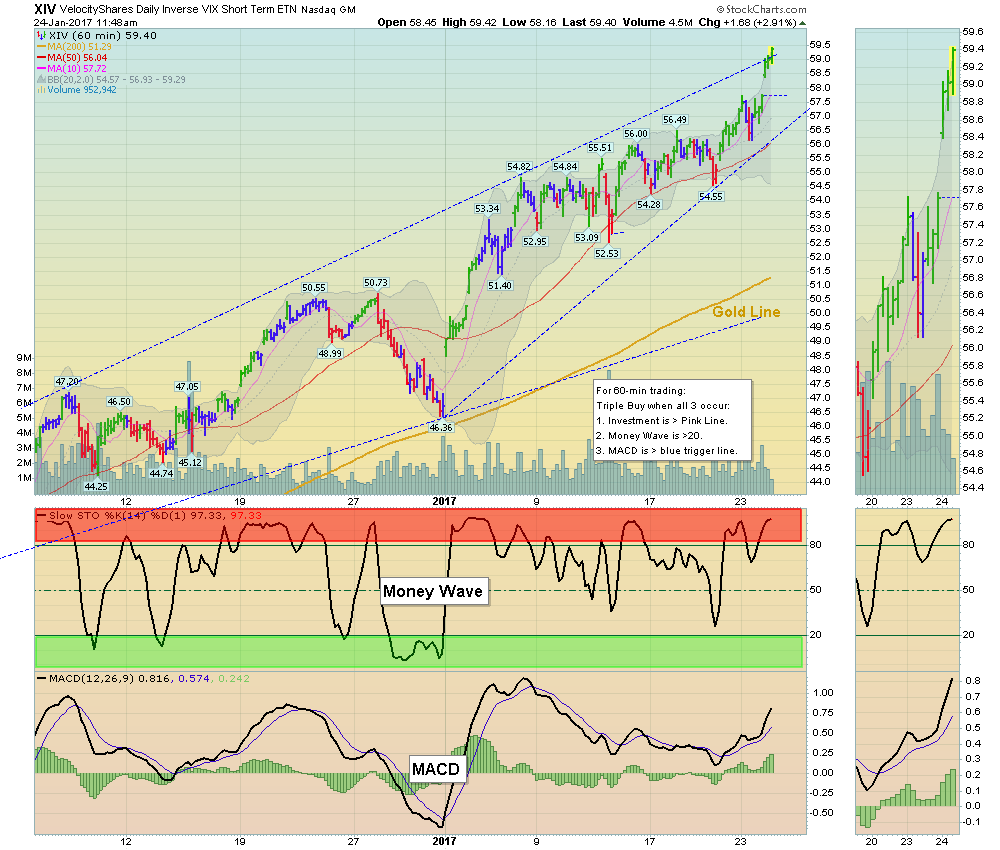Click 'Money Wave is >20' rule

[x=649, y=436]
